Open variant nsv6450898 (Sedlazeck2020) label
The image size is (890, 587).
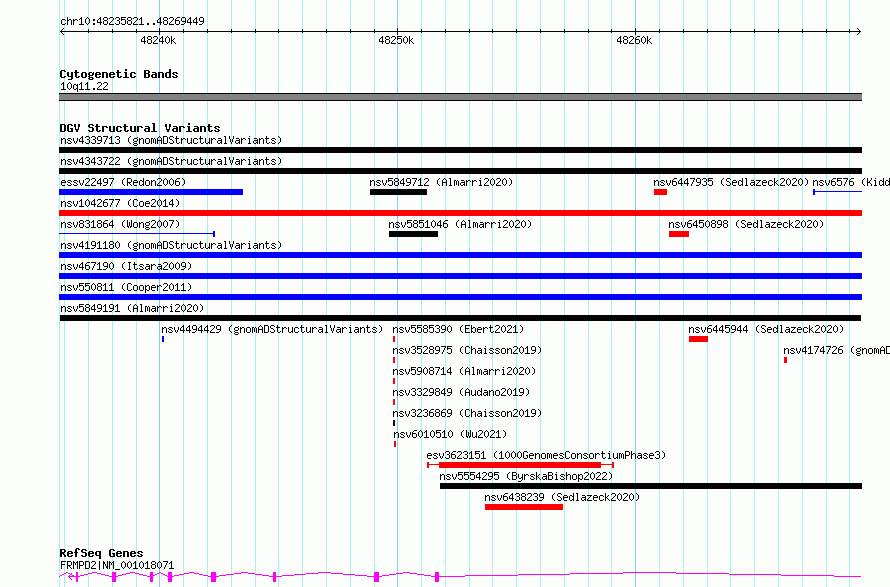746,224
